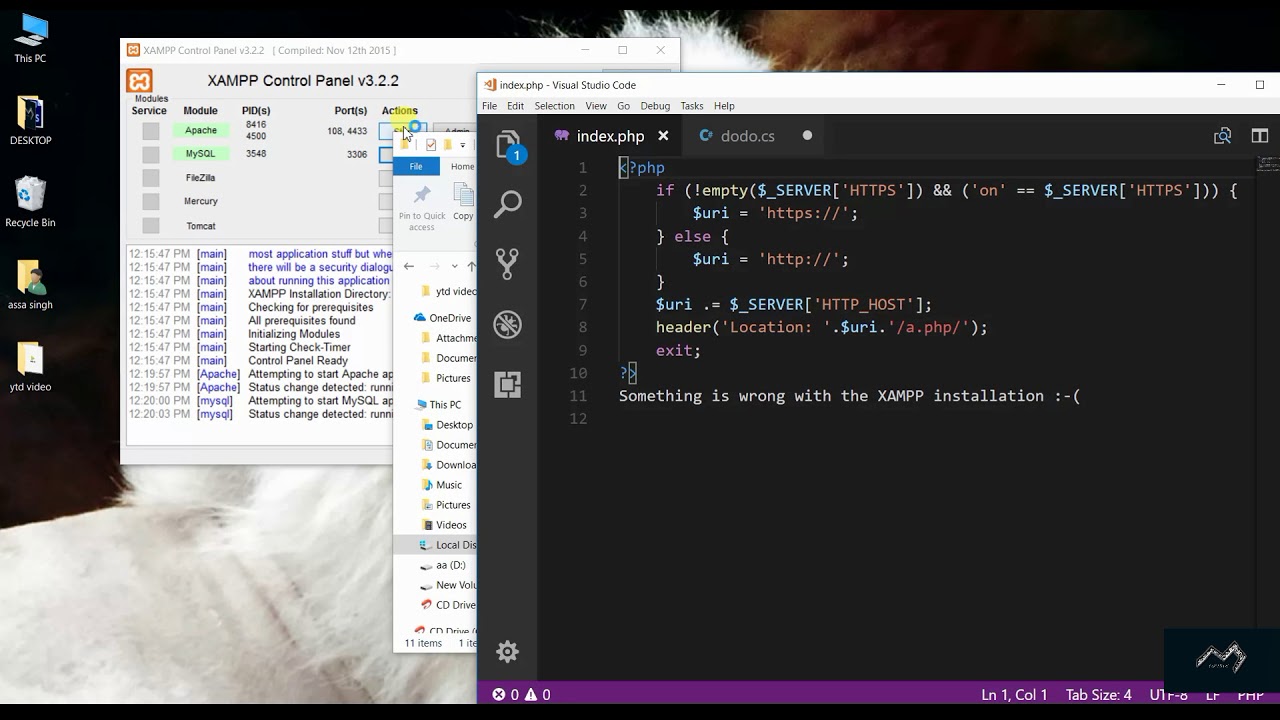Click UTF-8 encoding in status bar
The width and height of the screenshot is (1280, 720).
(x=1168, y=694)
